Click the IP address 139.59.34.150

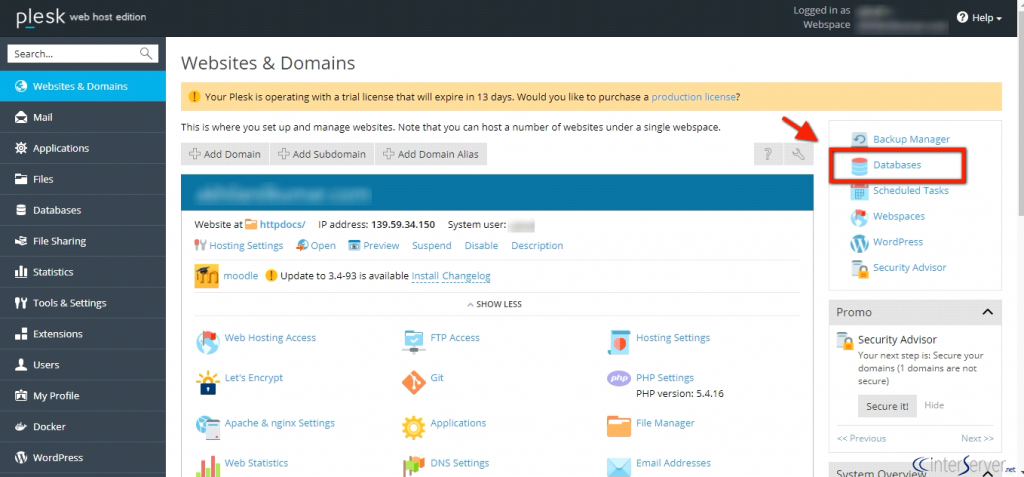[x=403, y=225]
